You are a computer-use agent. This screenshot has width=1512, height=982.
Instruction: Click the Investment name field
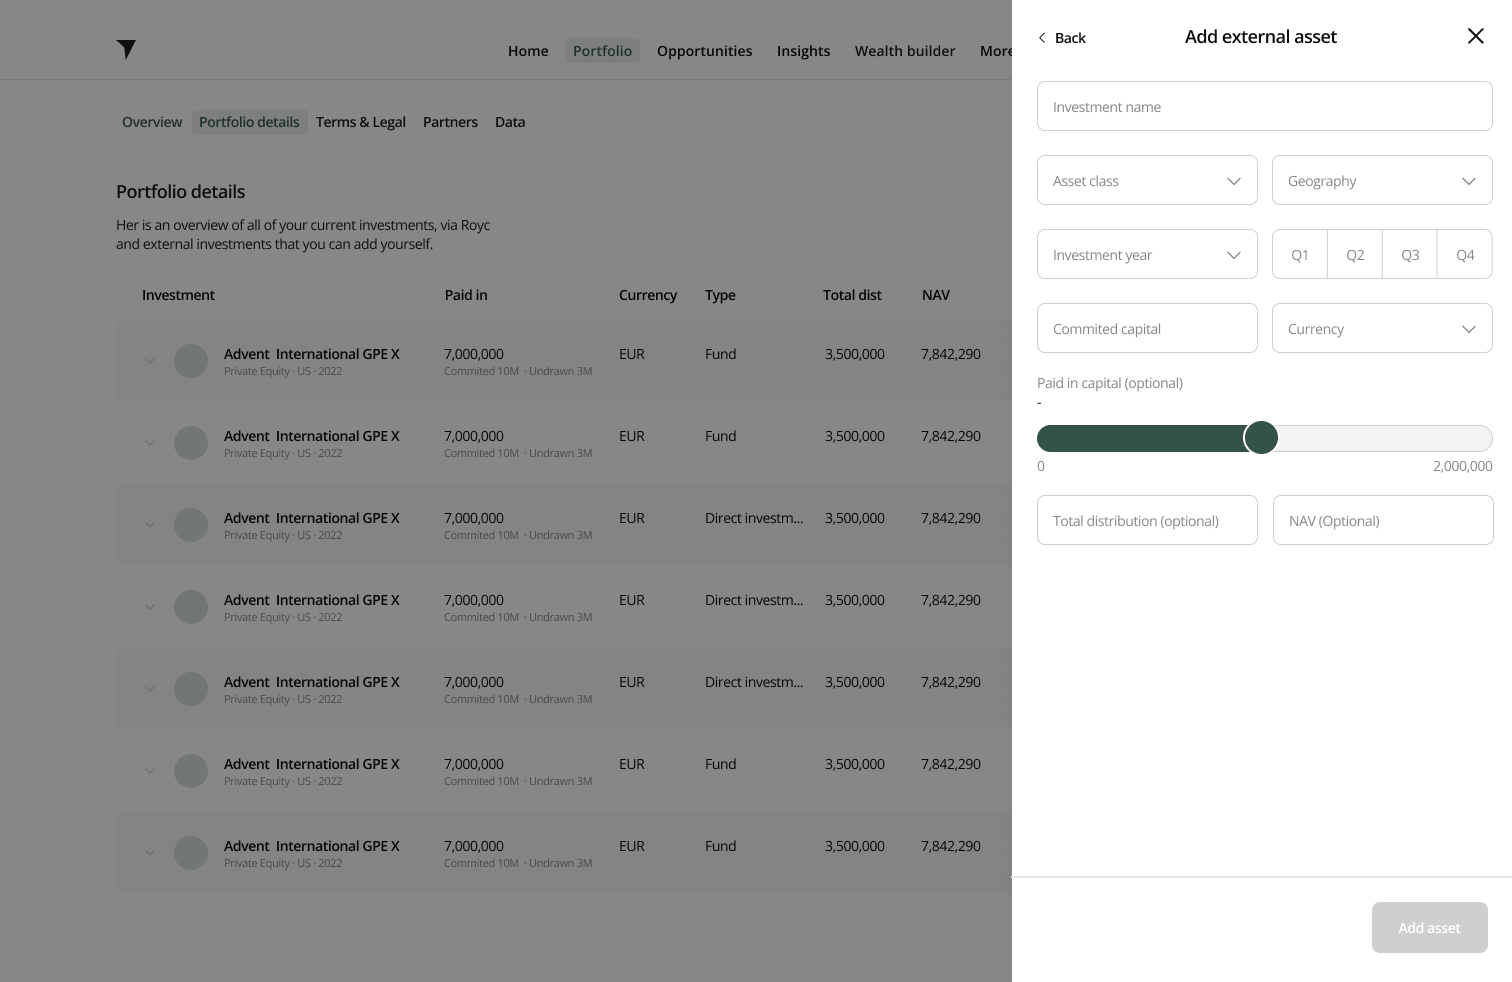click(x=1265, y=106)
